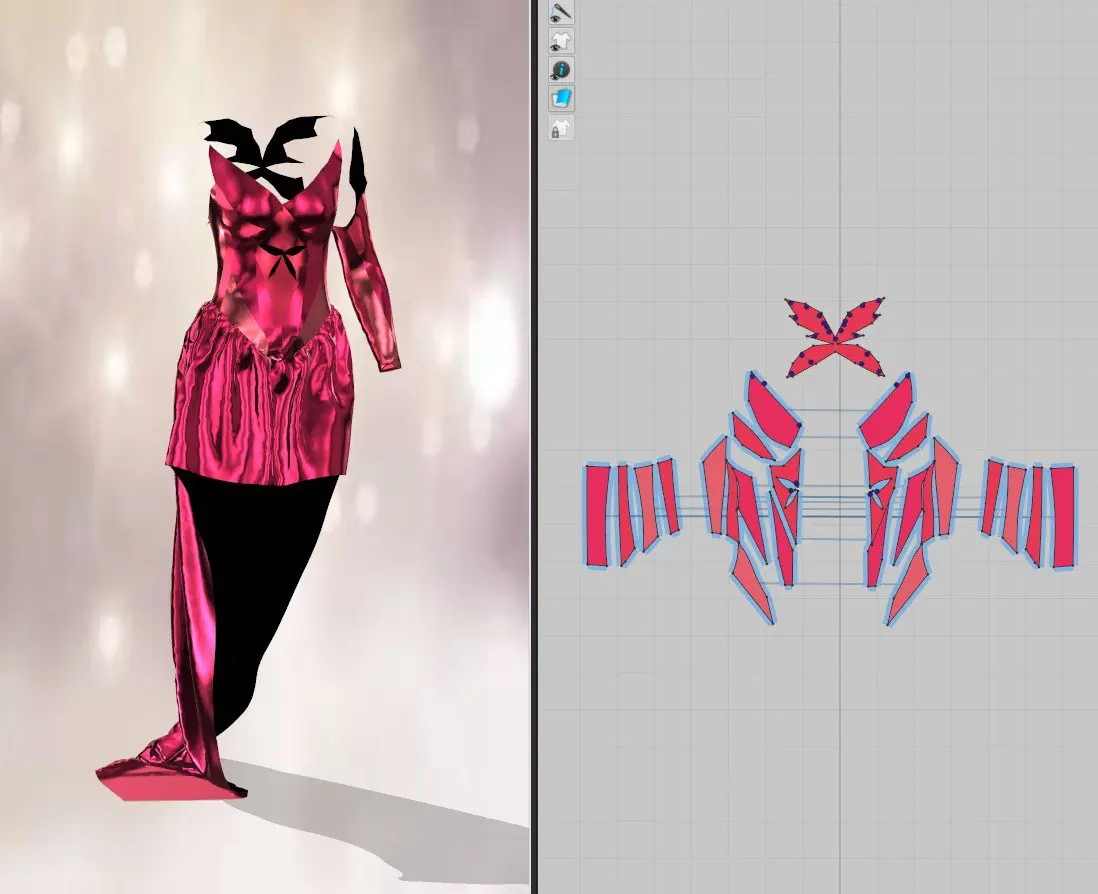Screen dimensions: 1098x894
Task: Click the locked t-shirt pattern icon
Action: click(561, 129)
